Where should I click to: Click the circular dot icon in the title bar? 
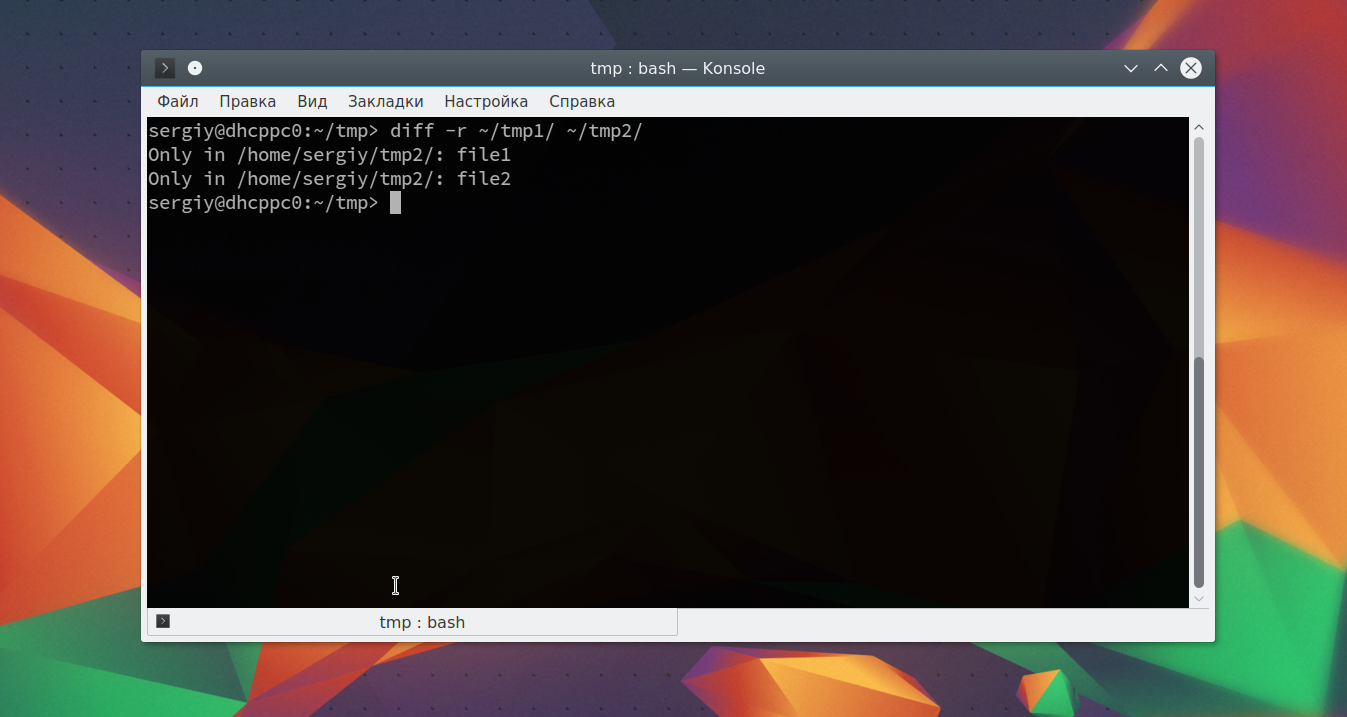(194, 68)
